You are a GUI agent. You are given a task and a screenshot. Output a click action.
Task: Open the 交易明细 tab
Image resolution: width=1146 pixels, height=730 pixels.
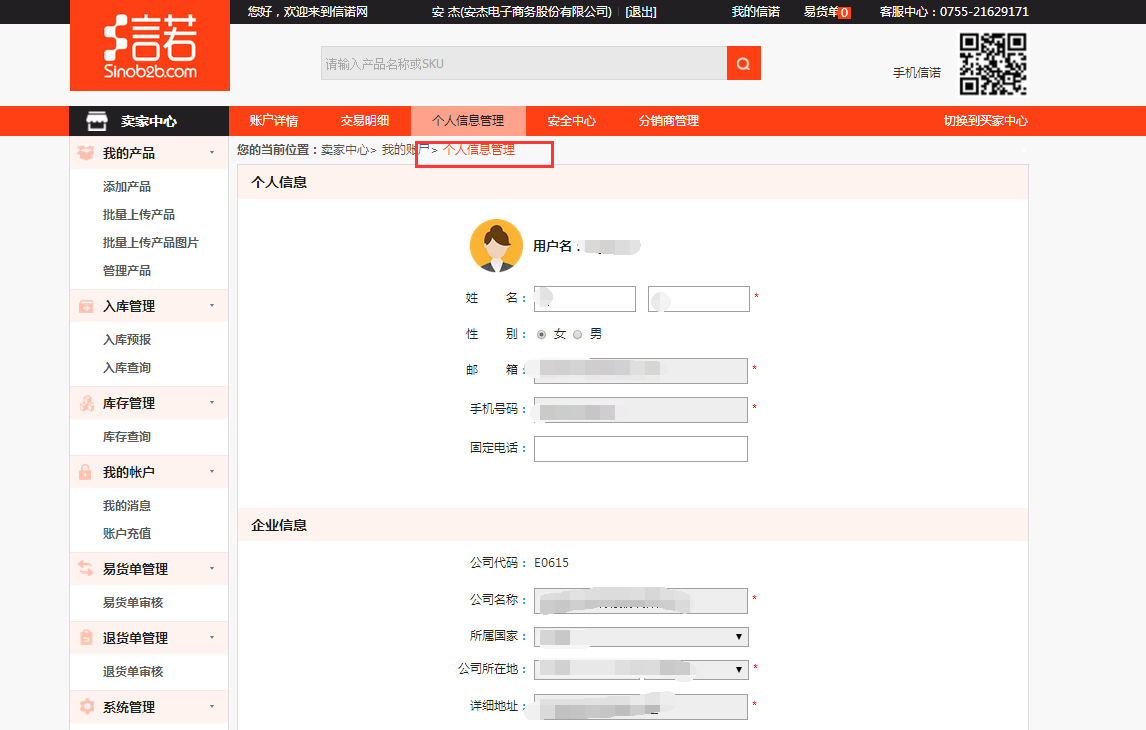point(364,121)
